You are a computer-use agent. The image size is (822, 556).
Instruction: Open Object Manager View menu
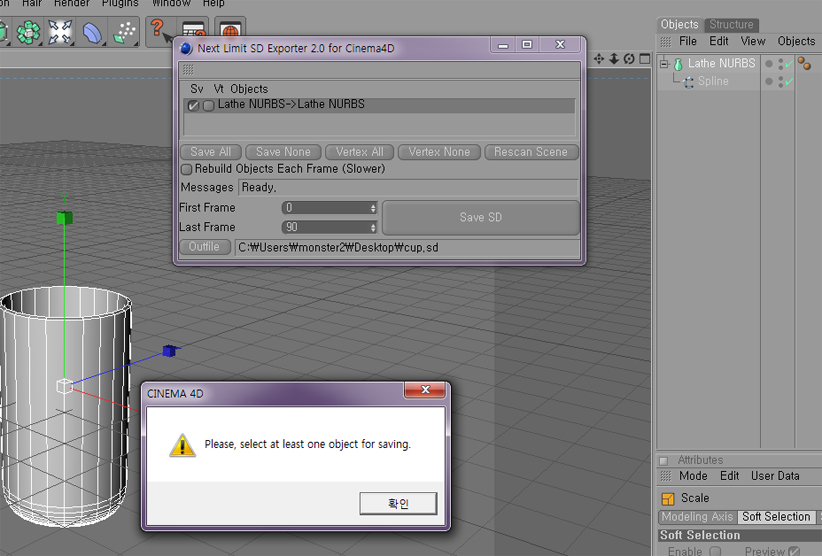753,41
